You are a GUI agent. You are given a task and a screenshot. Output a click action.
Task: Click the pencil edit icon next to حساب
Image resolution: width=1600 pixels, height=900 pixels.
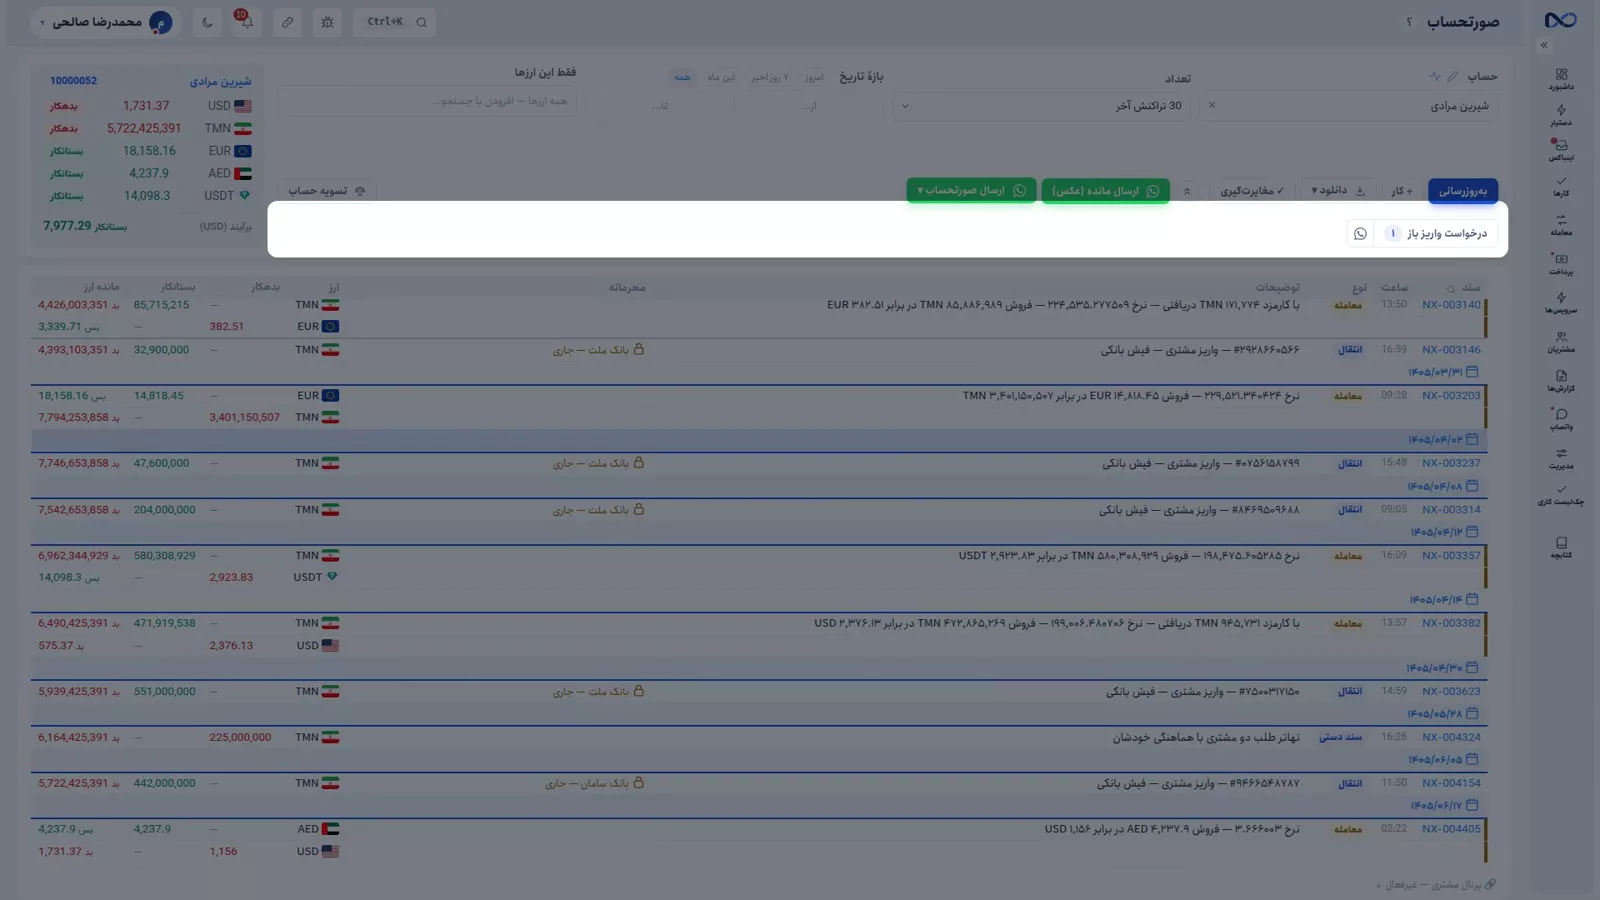pyautogui.click(x=1452, y=77)
